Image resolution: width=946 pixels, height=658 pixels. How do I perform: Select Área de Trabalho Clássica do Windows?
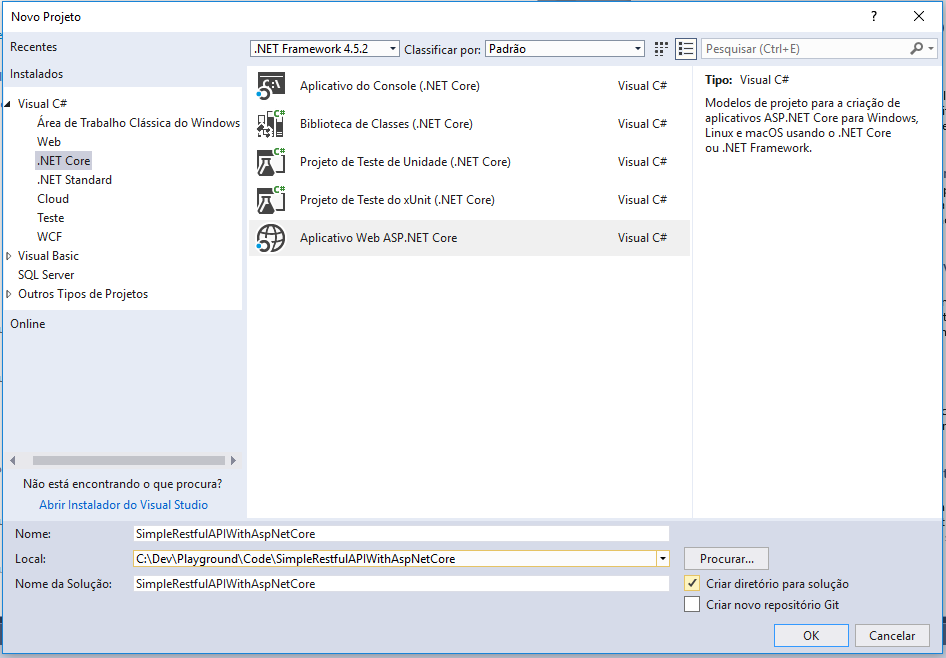[x=138, y=122]
